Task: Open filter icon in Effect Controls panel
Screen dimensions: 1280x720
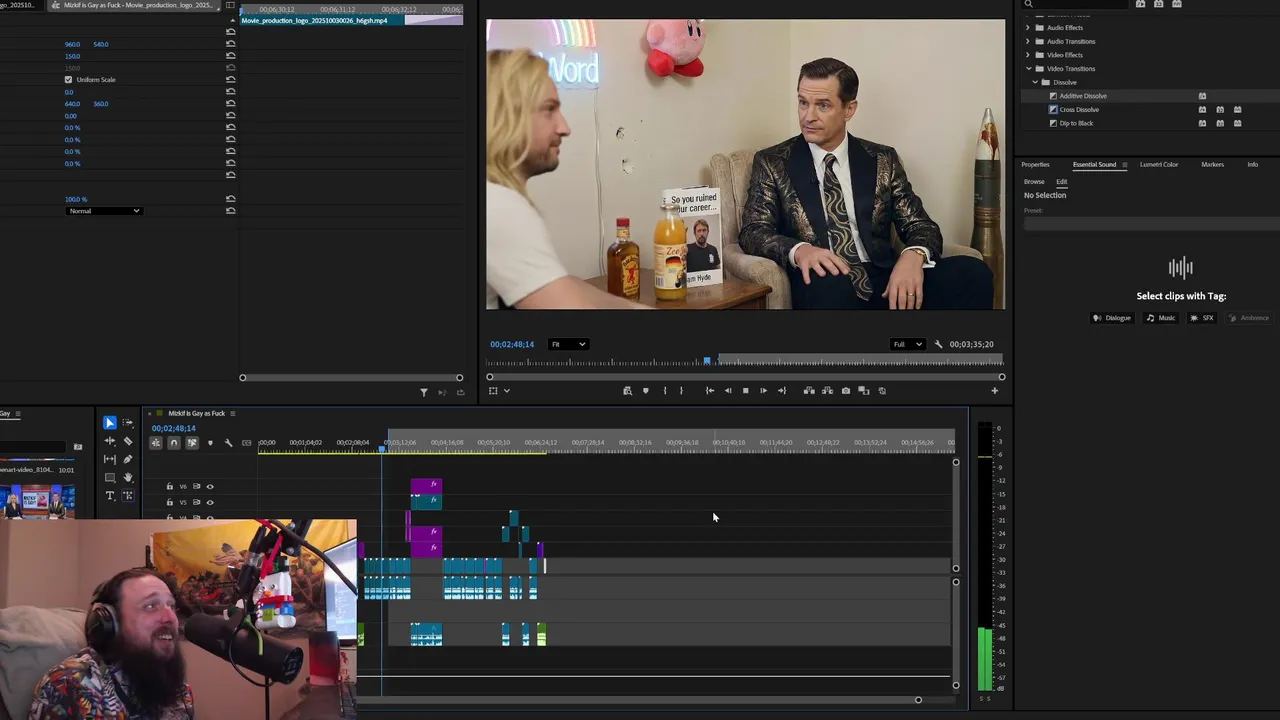Action: (423, 392)
